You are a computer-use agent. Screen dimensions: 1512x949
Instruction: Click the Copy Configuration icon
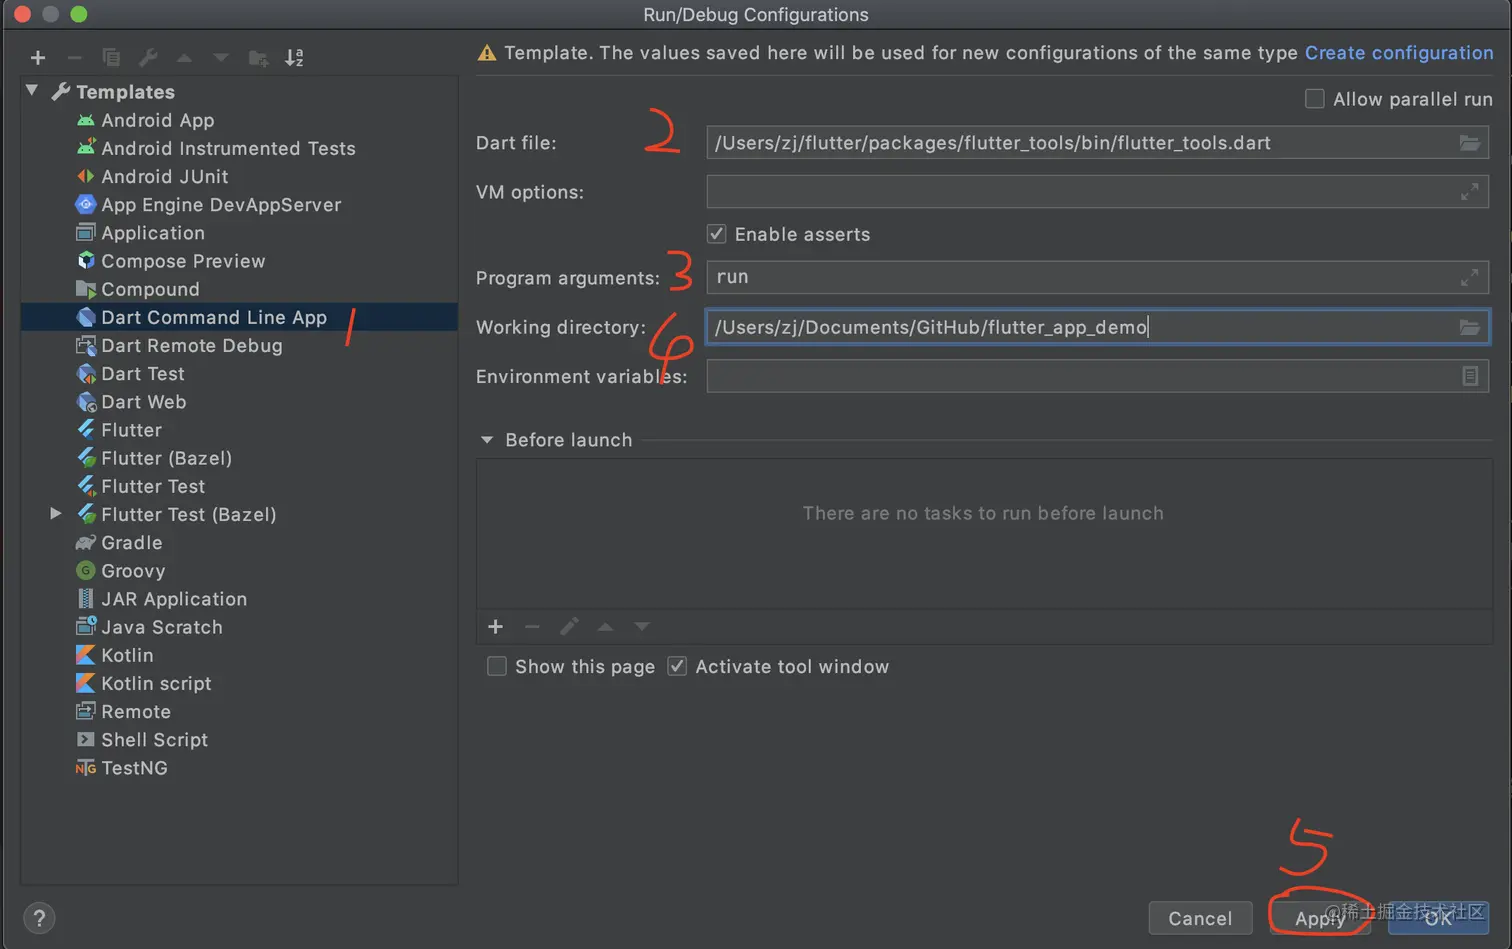(x=111, y=58)
